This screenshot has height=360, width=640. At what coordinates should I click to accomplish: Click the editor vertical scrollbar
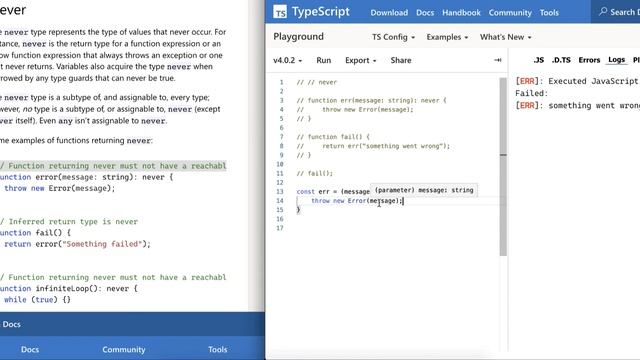(503, 167)
